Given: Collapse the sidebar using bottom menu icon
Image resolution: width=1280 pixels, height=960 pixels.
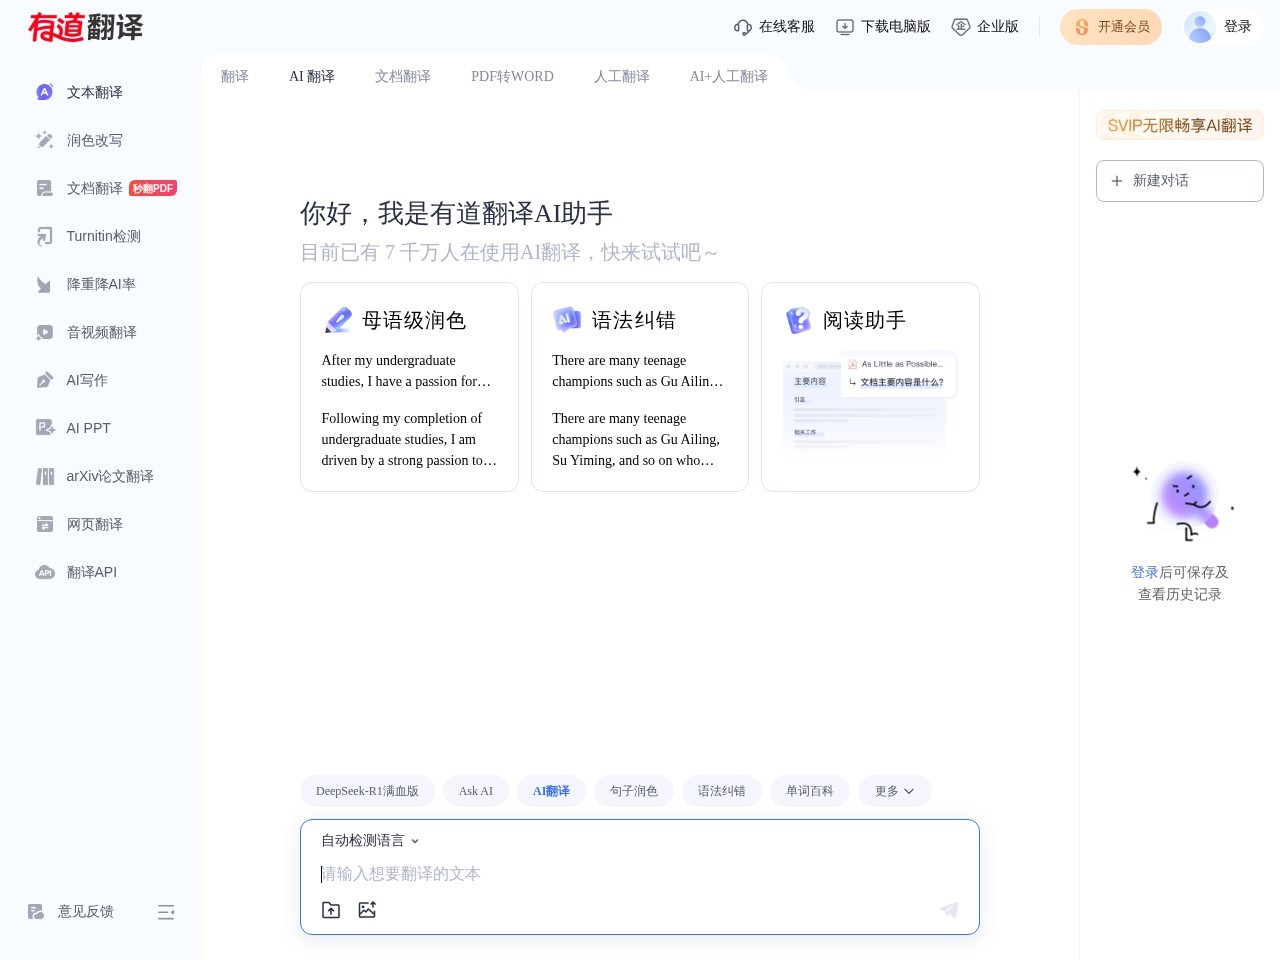Looking at the screenshot, I should 166,912.
